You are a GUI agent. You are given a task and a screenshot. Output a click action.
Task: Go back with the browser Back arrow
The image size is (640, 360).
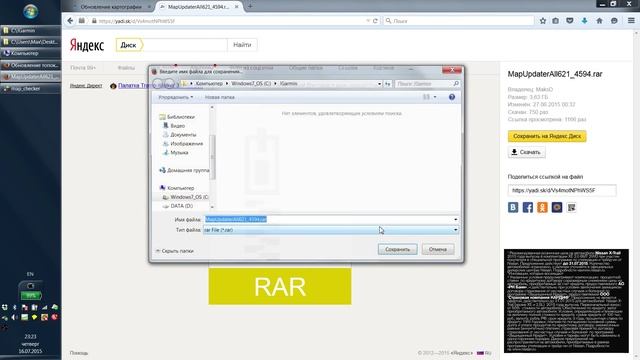[x=70, y=21]
